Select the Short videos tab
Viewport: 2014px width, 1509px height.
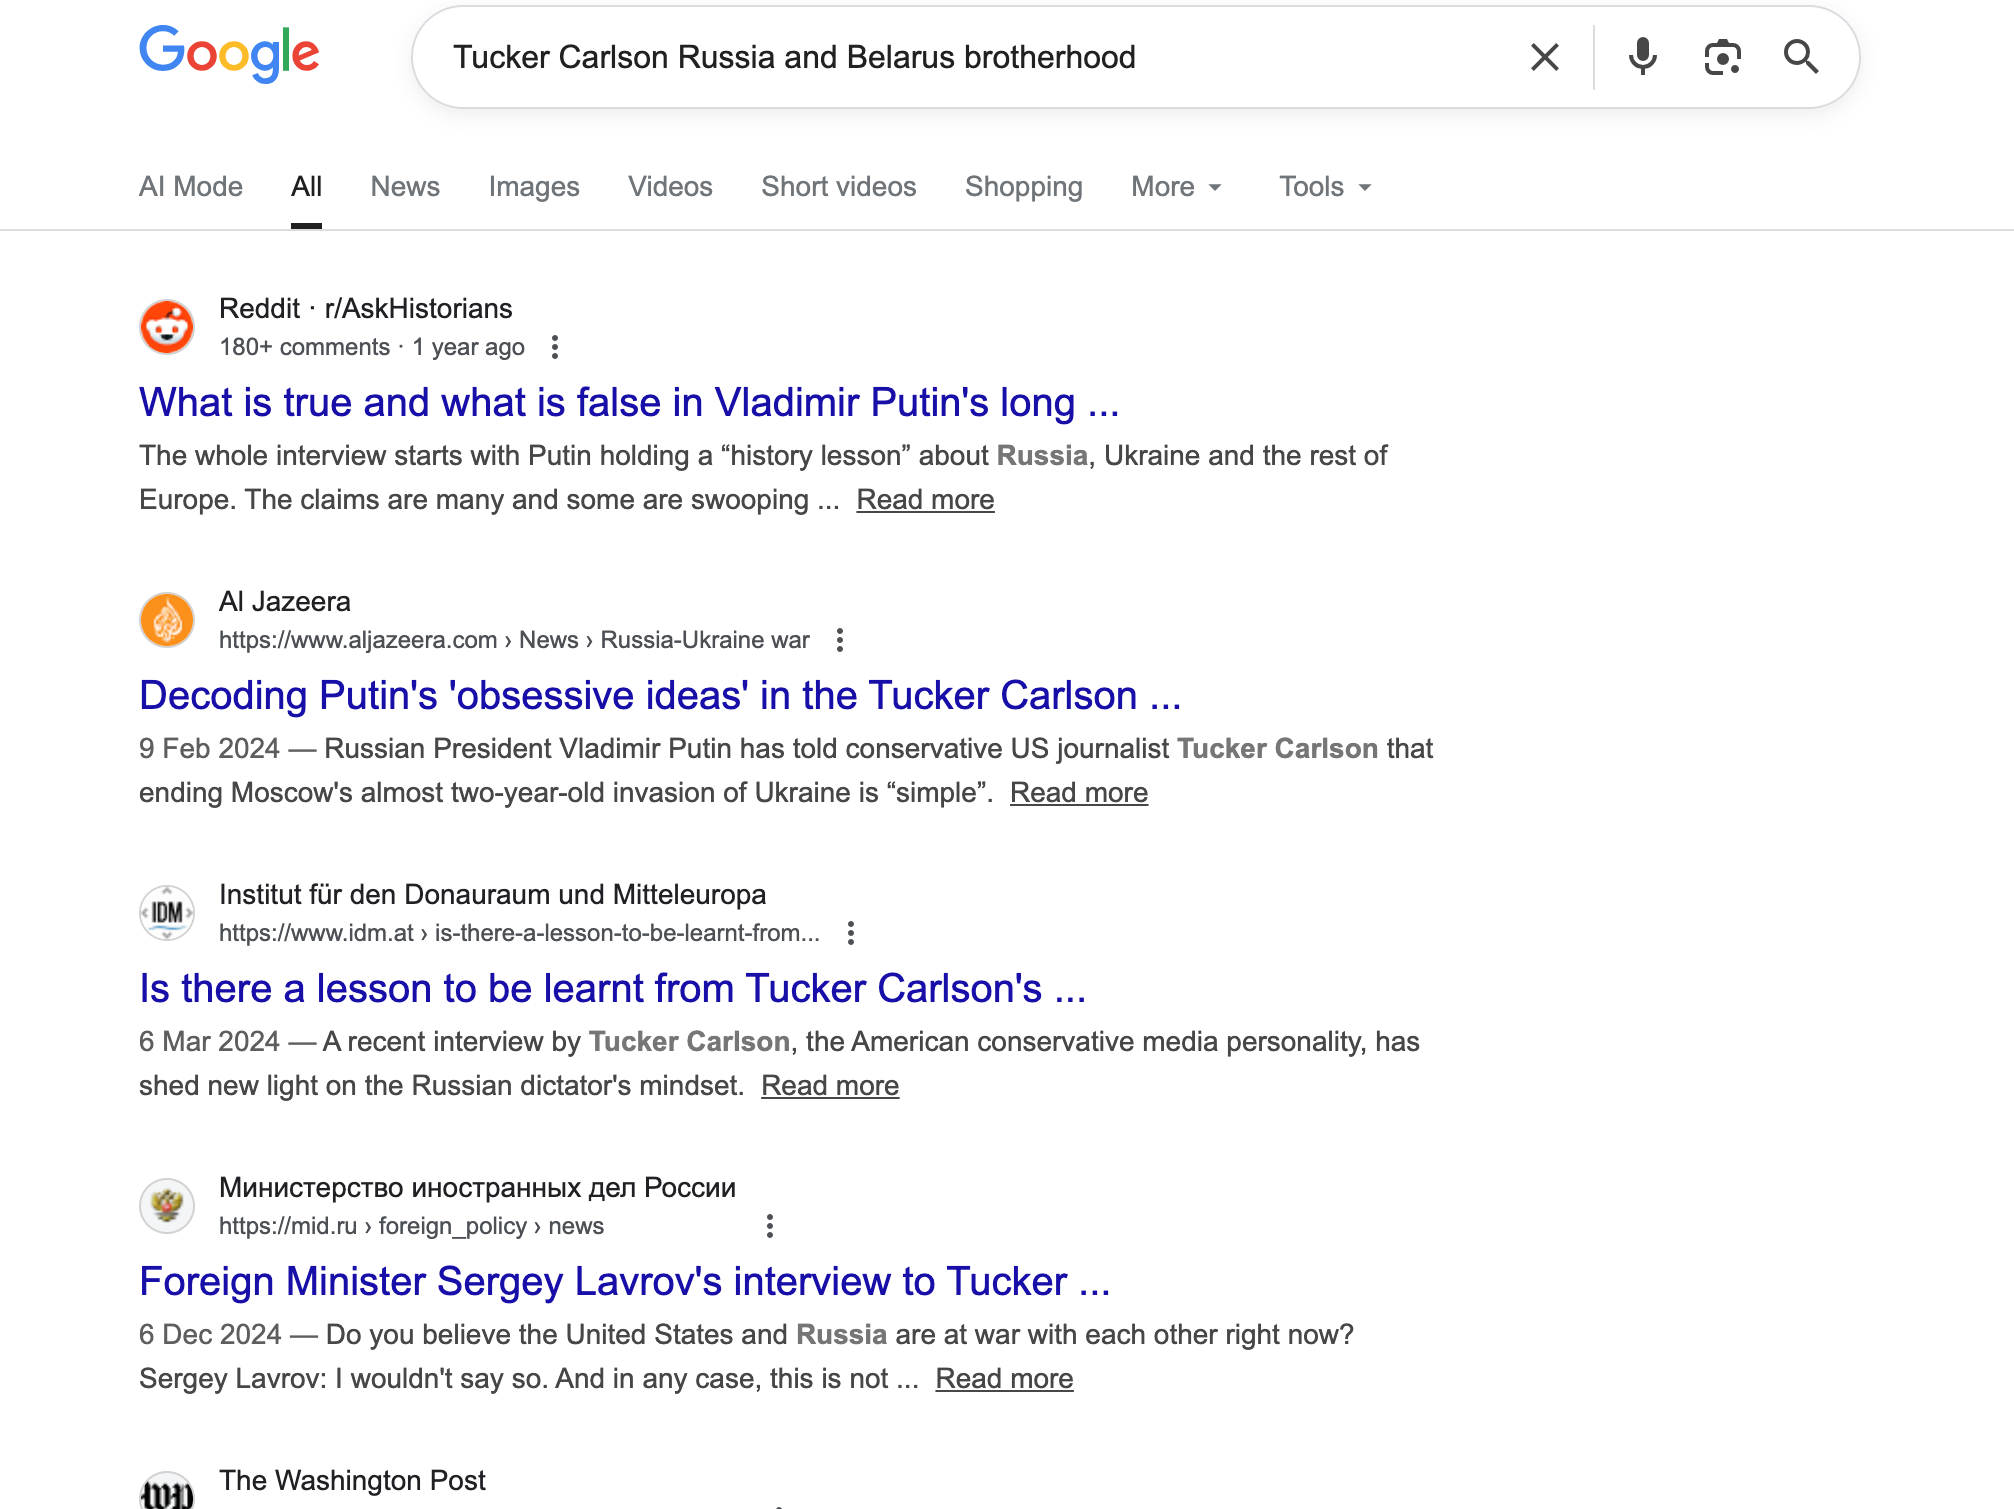838,186
